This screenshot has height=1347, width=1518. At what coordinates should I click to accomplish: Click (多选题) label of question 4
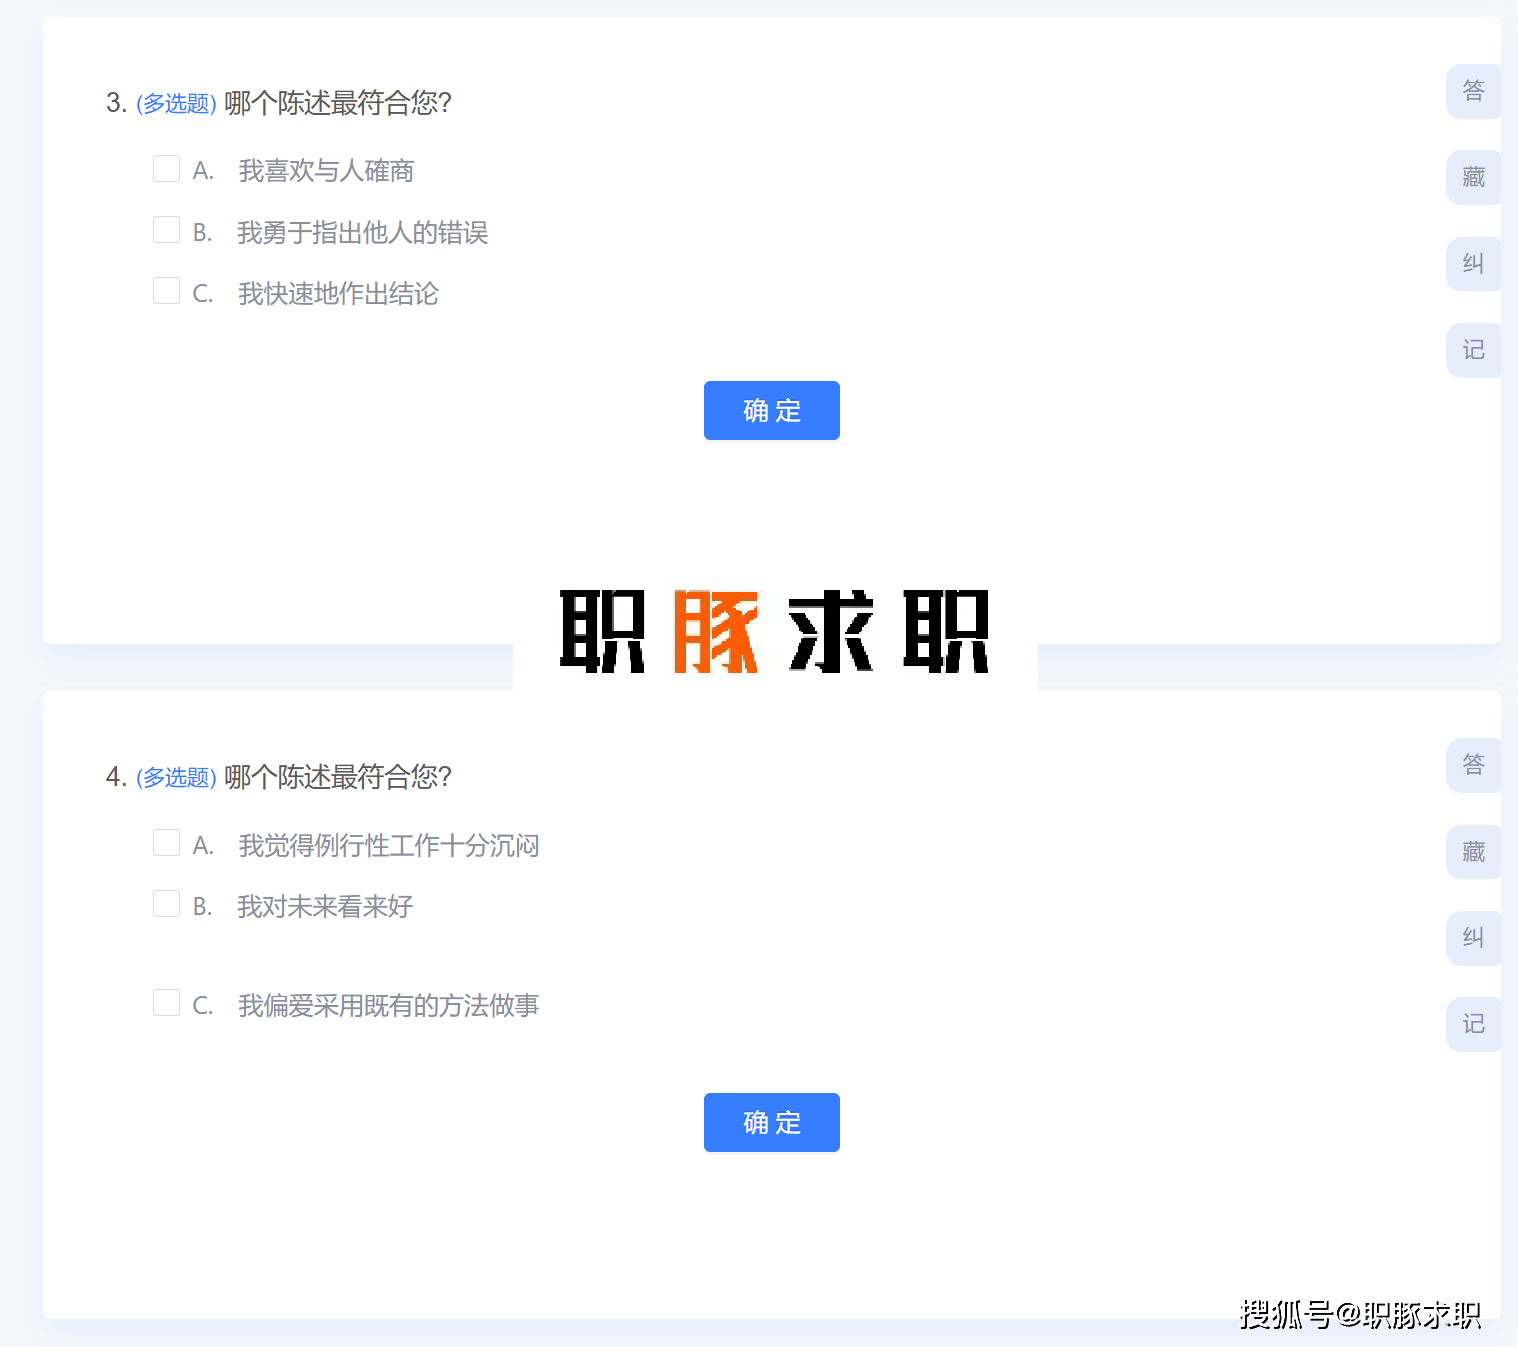point(176,777)
